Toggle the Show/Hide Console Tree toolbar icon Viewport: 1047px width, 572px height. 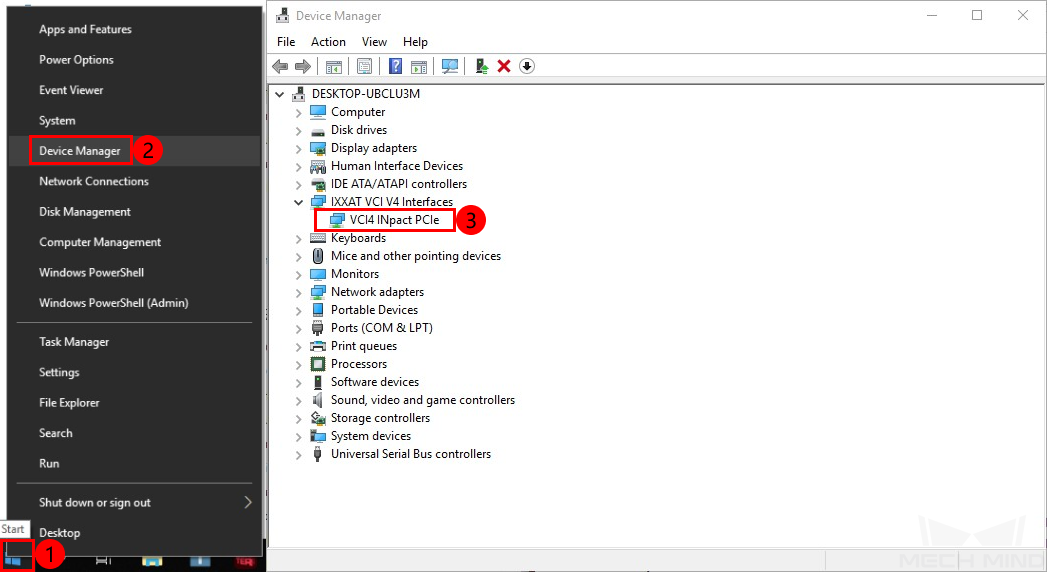[x=334, y=66]
